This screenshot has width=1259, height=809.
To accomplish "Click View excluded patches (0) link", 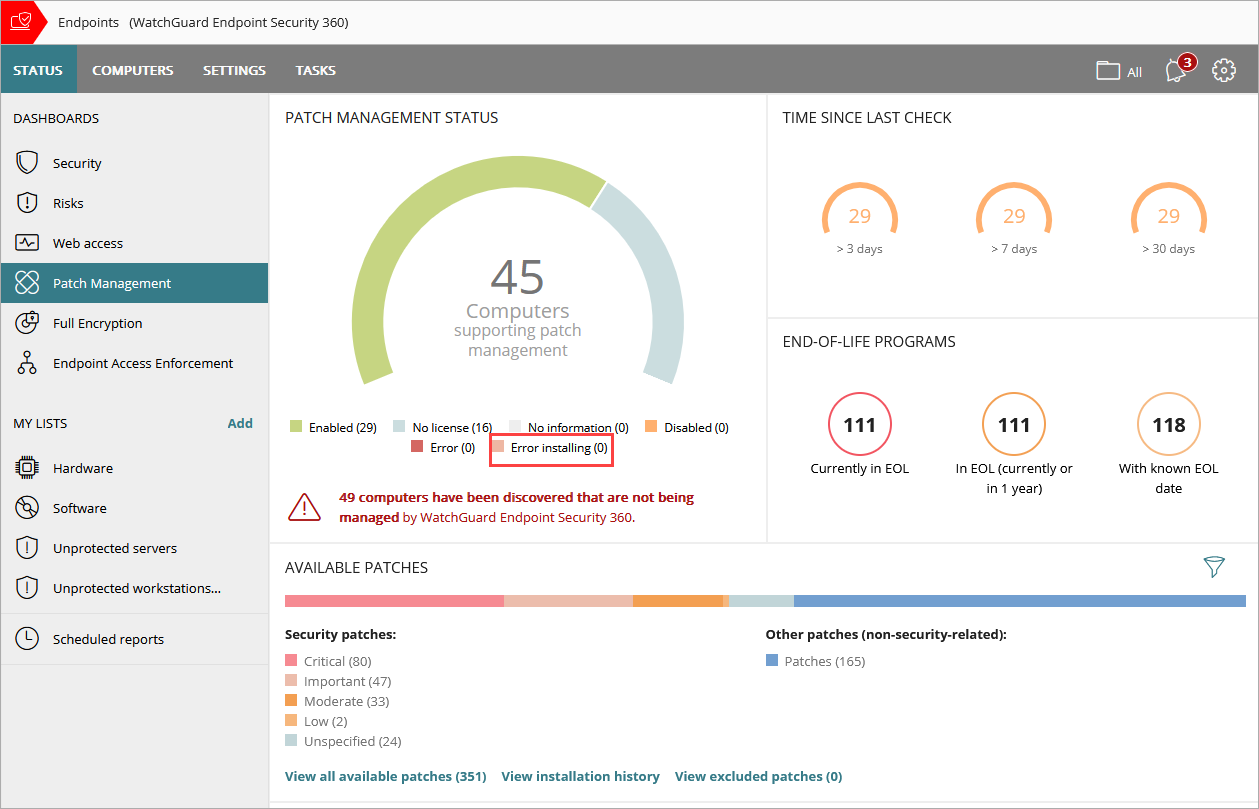I will 758,776.
